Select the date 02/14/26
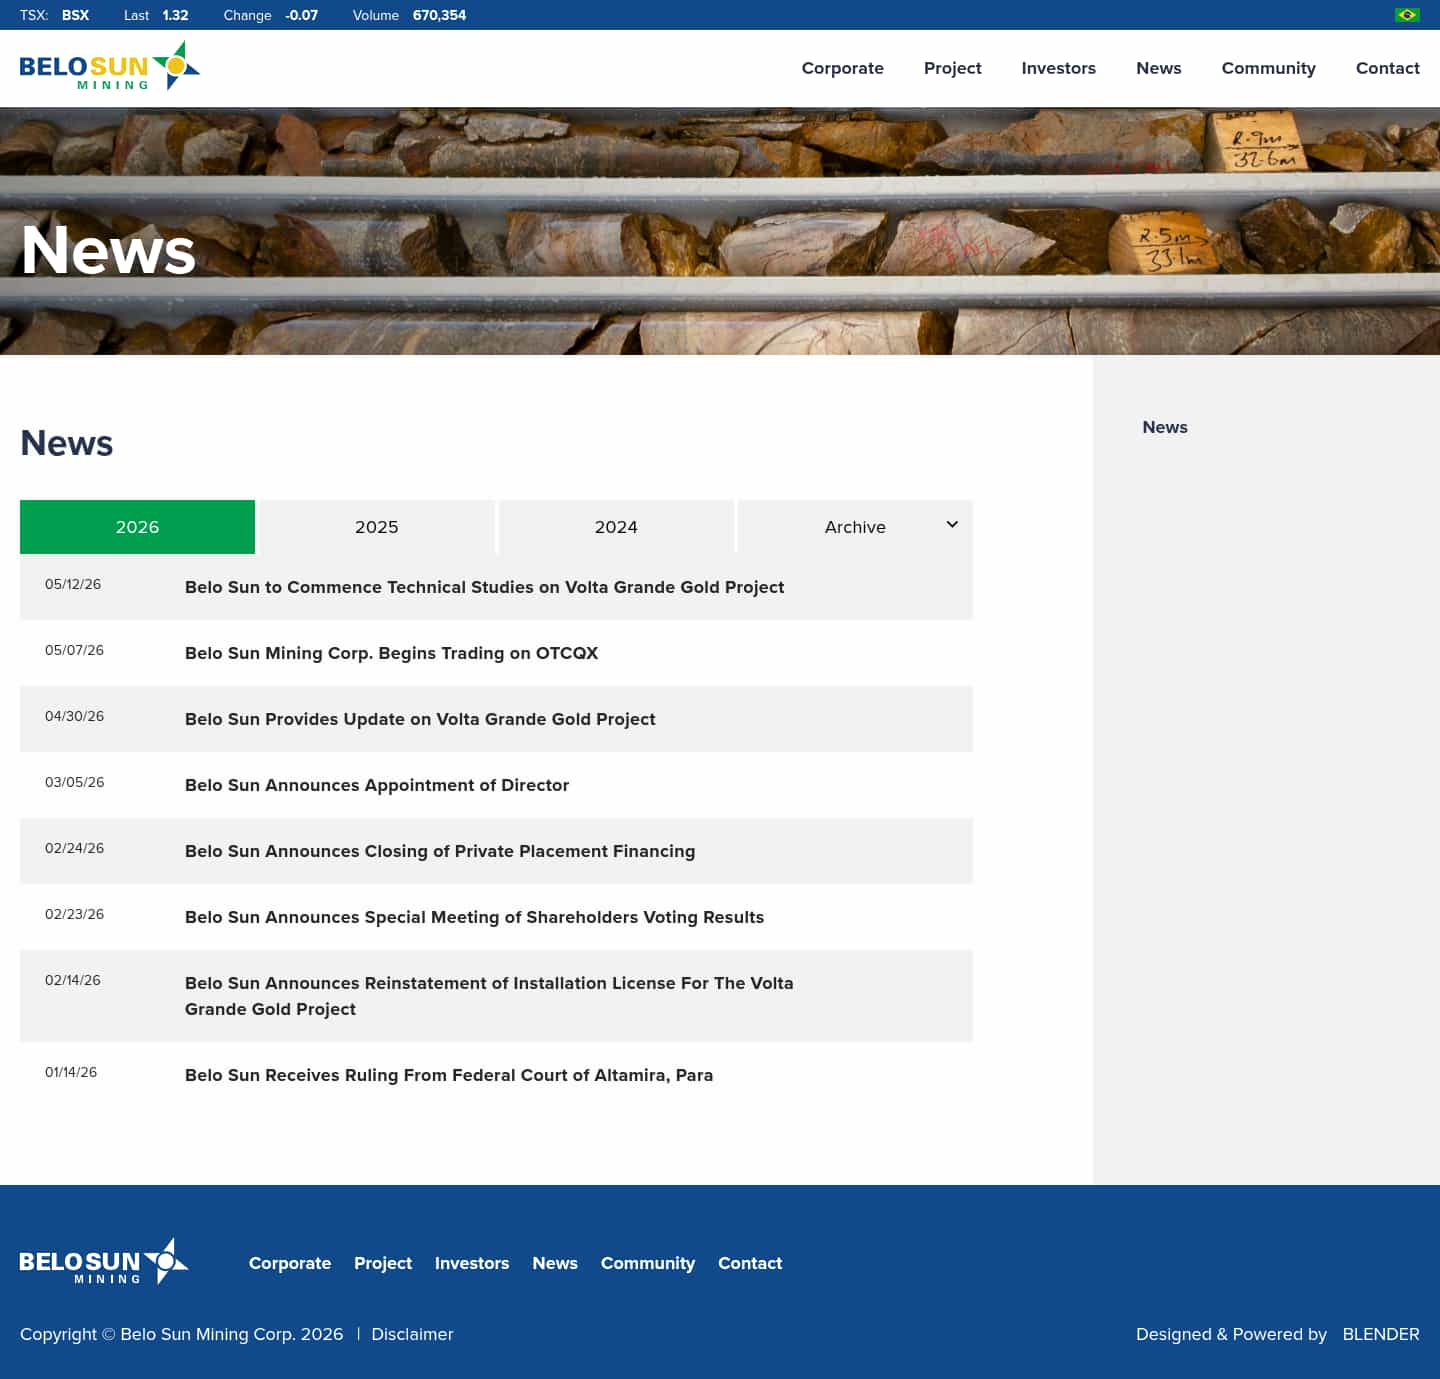 coord(73,980)
